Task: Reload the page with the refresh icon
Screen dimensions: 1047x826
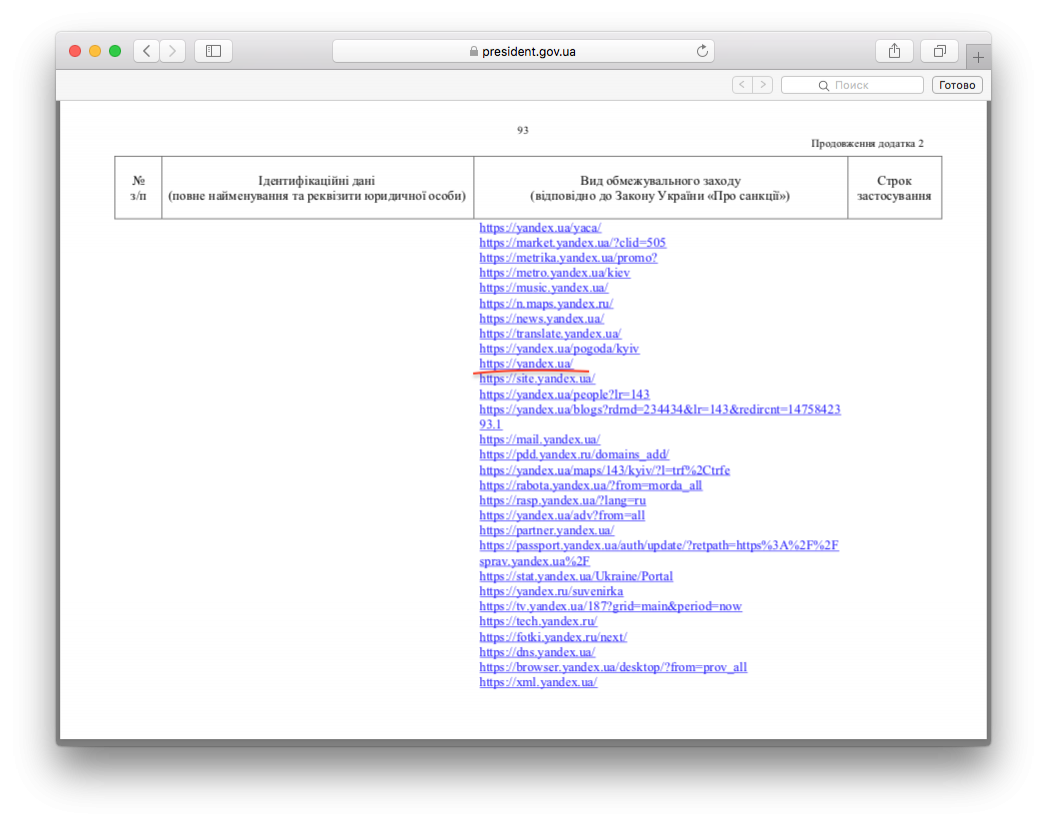Action: pyautogui.click(x=702, y=51)
